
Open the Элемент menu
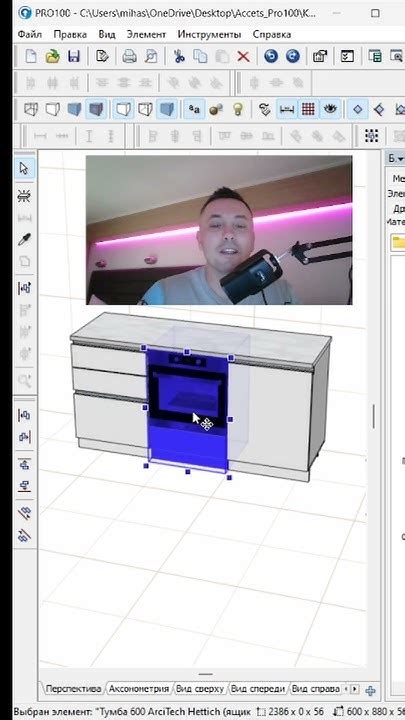(146, 34)
